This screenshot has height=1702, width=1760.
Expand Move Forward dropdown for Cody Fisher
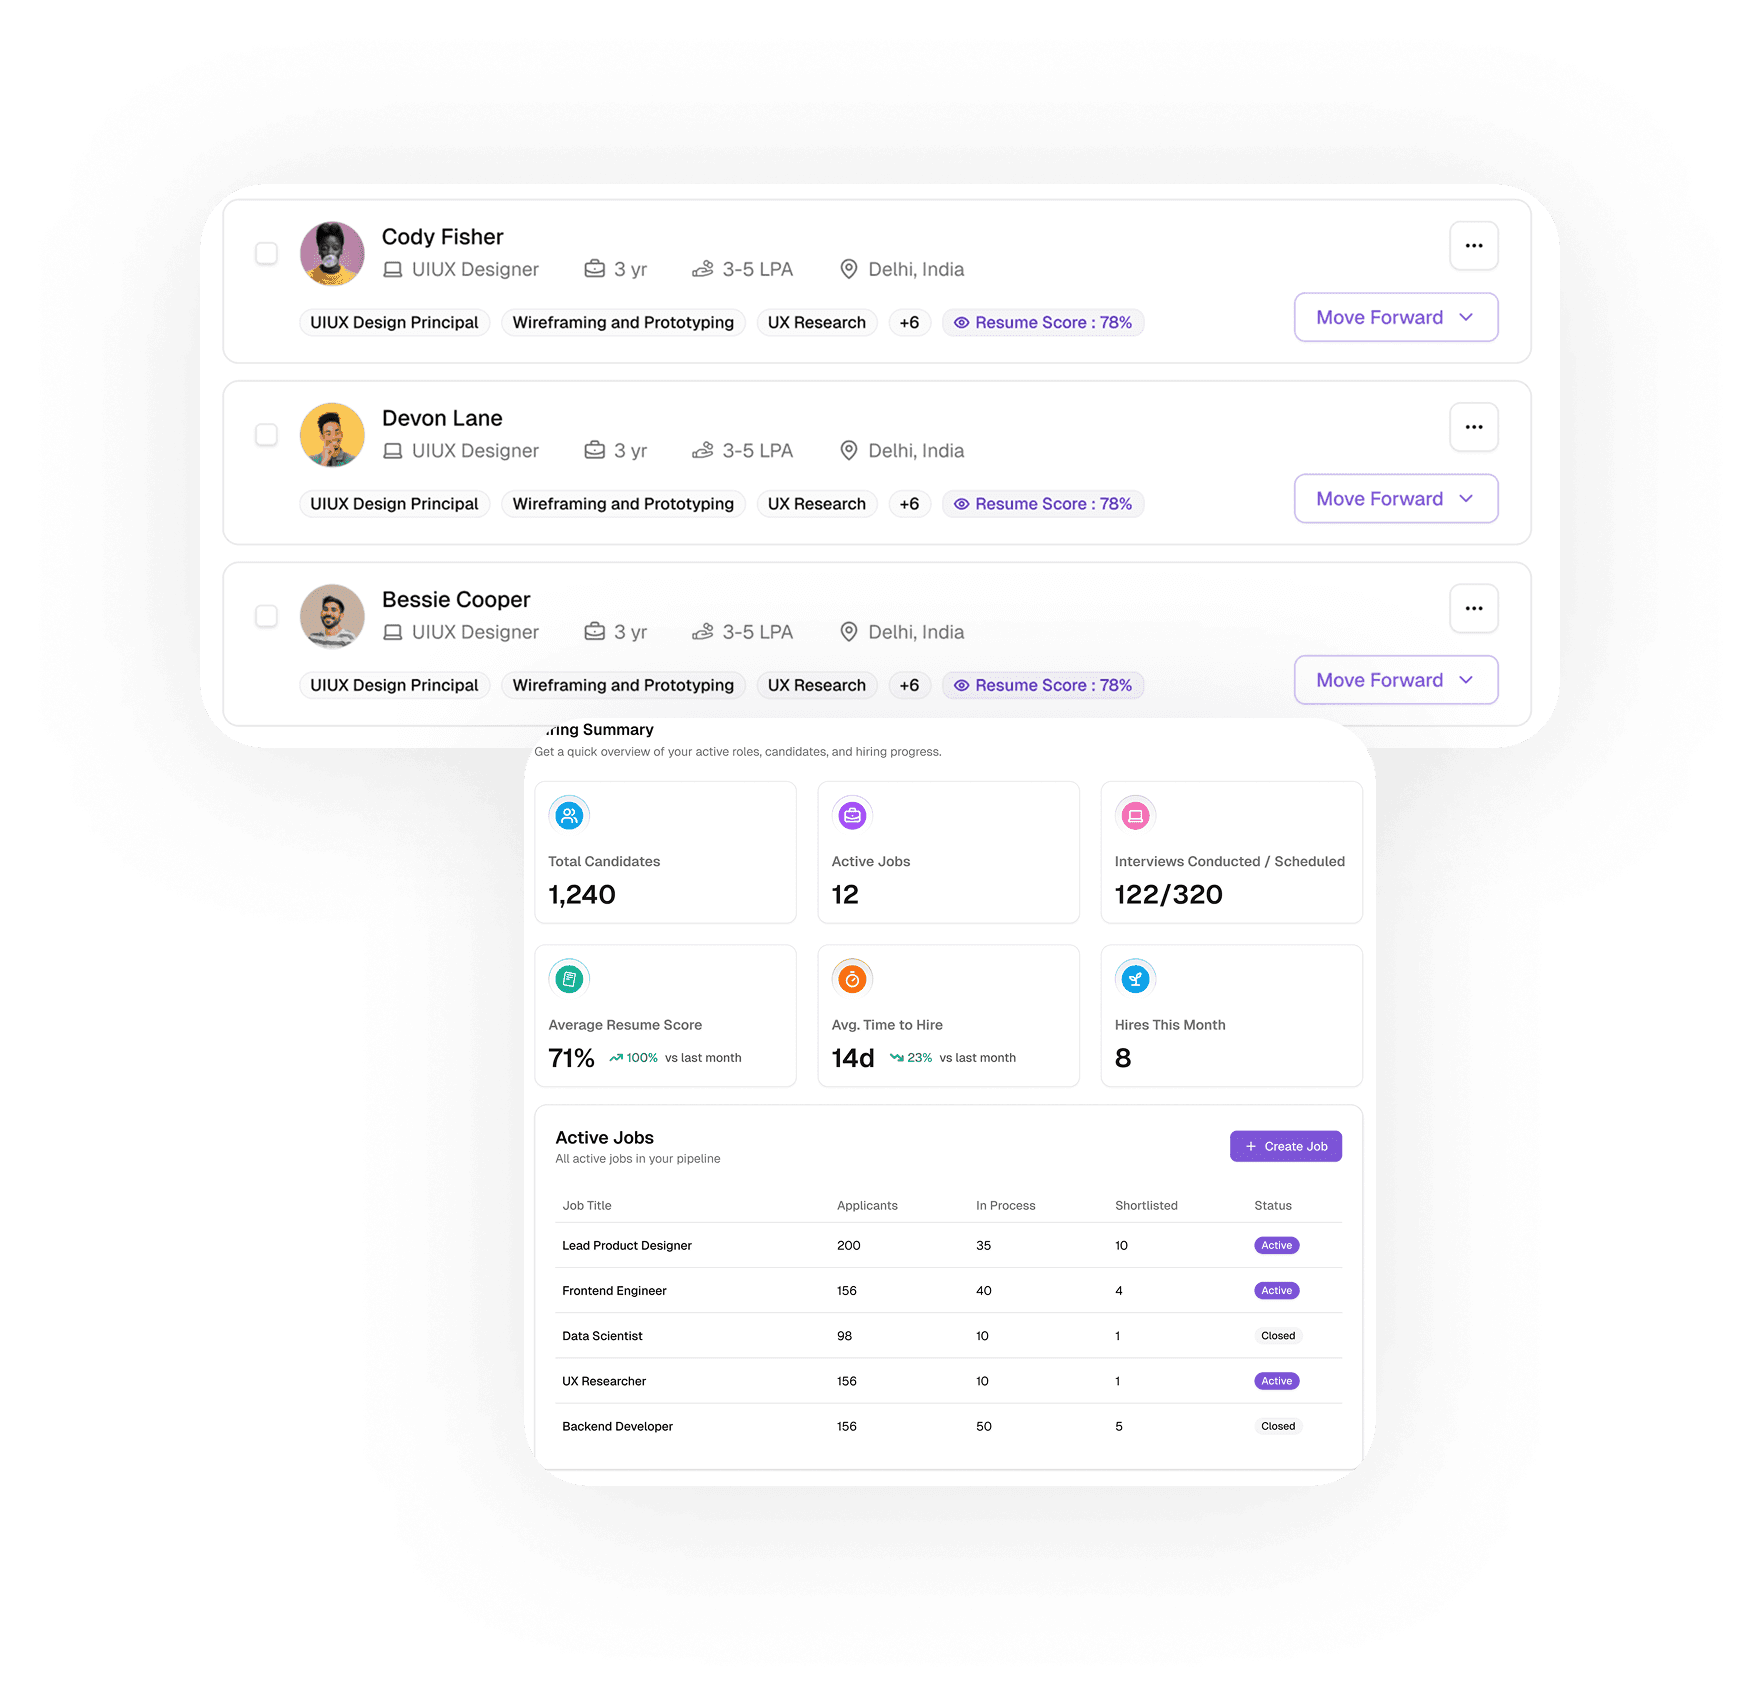tap(1396, 317)
